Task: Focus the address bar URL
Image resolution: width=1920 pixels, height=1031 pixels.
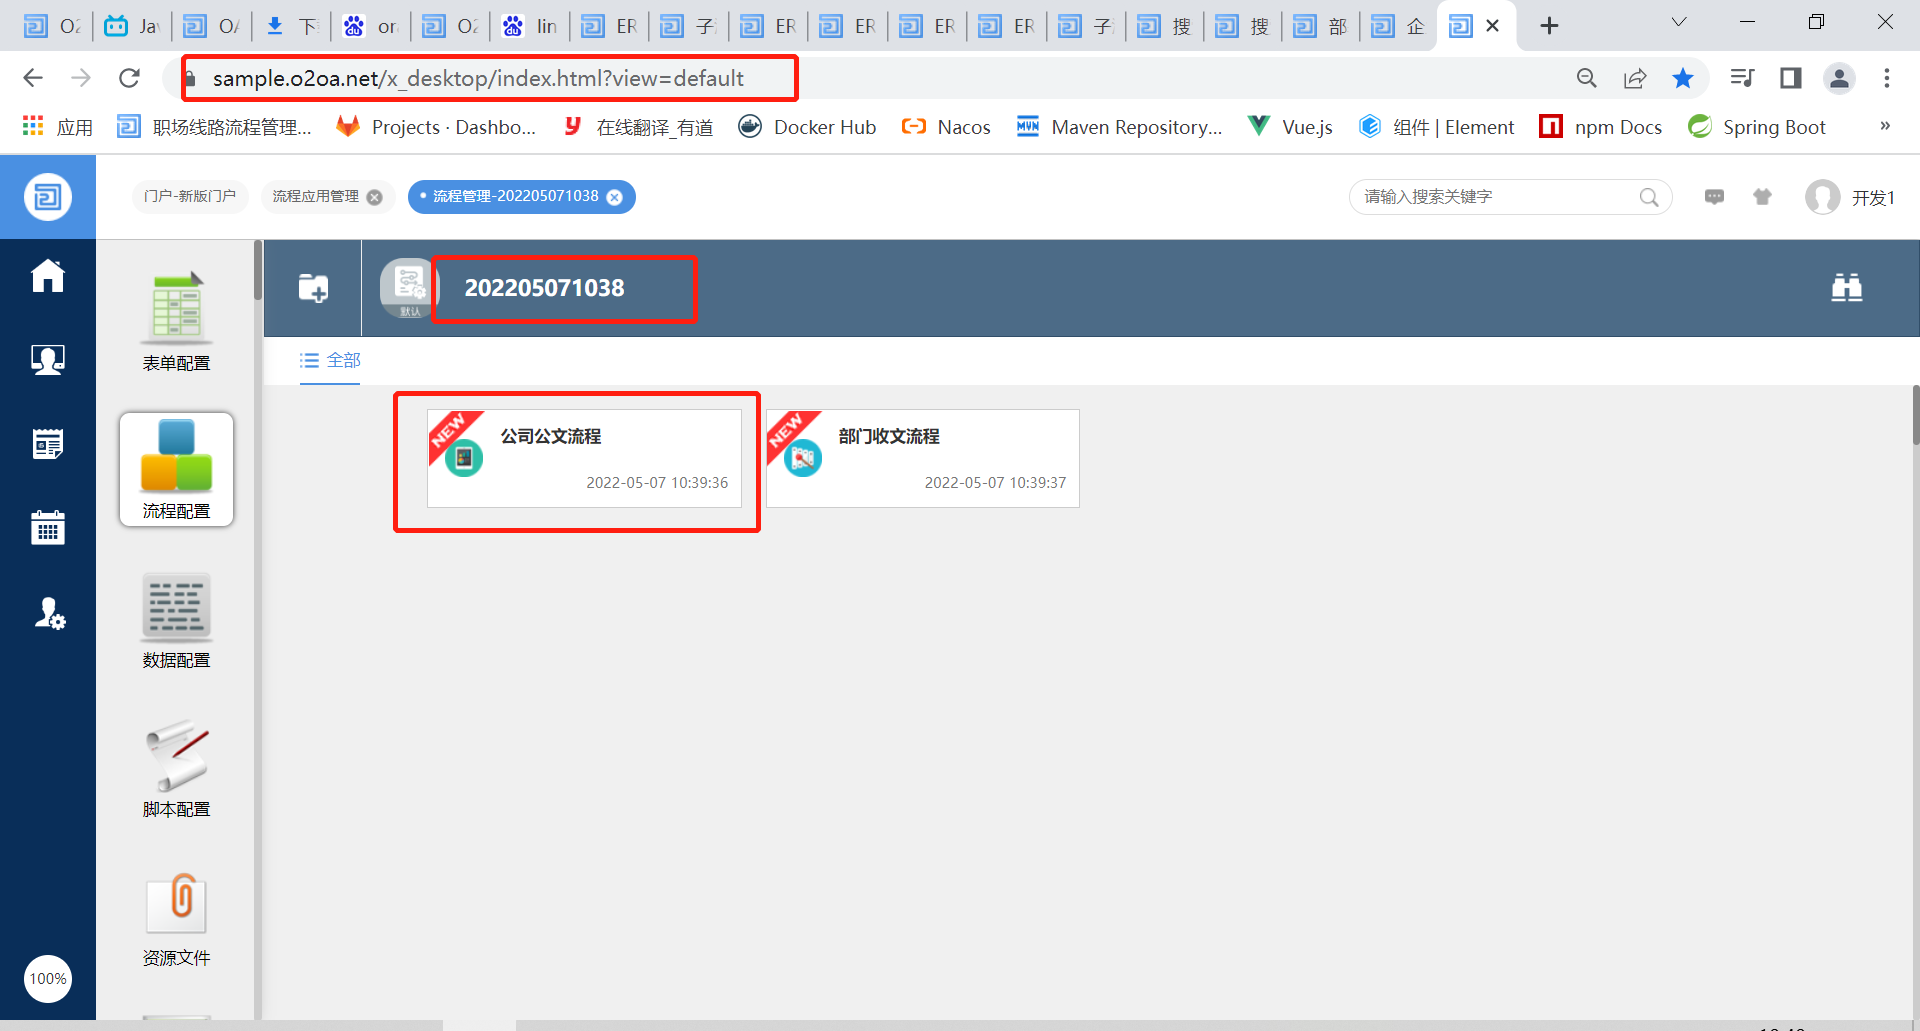Action: click(478, 78)
